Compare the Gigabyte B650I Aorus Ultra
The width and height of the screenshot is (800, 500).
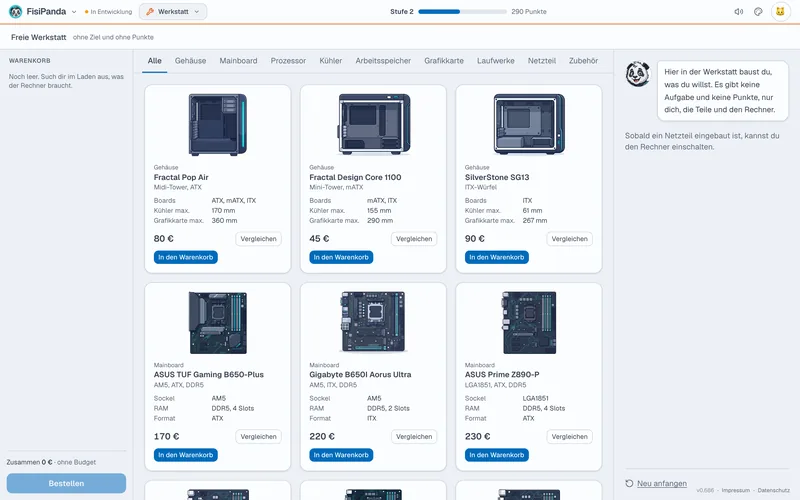coord(414,437)
